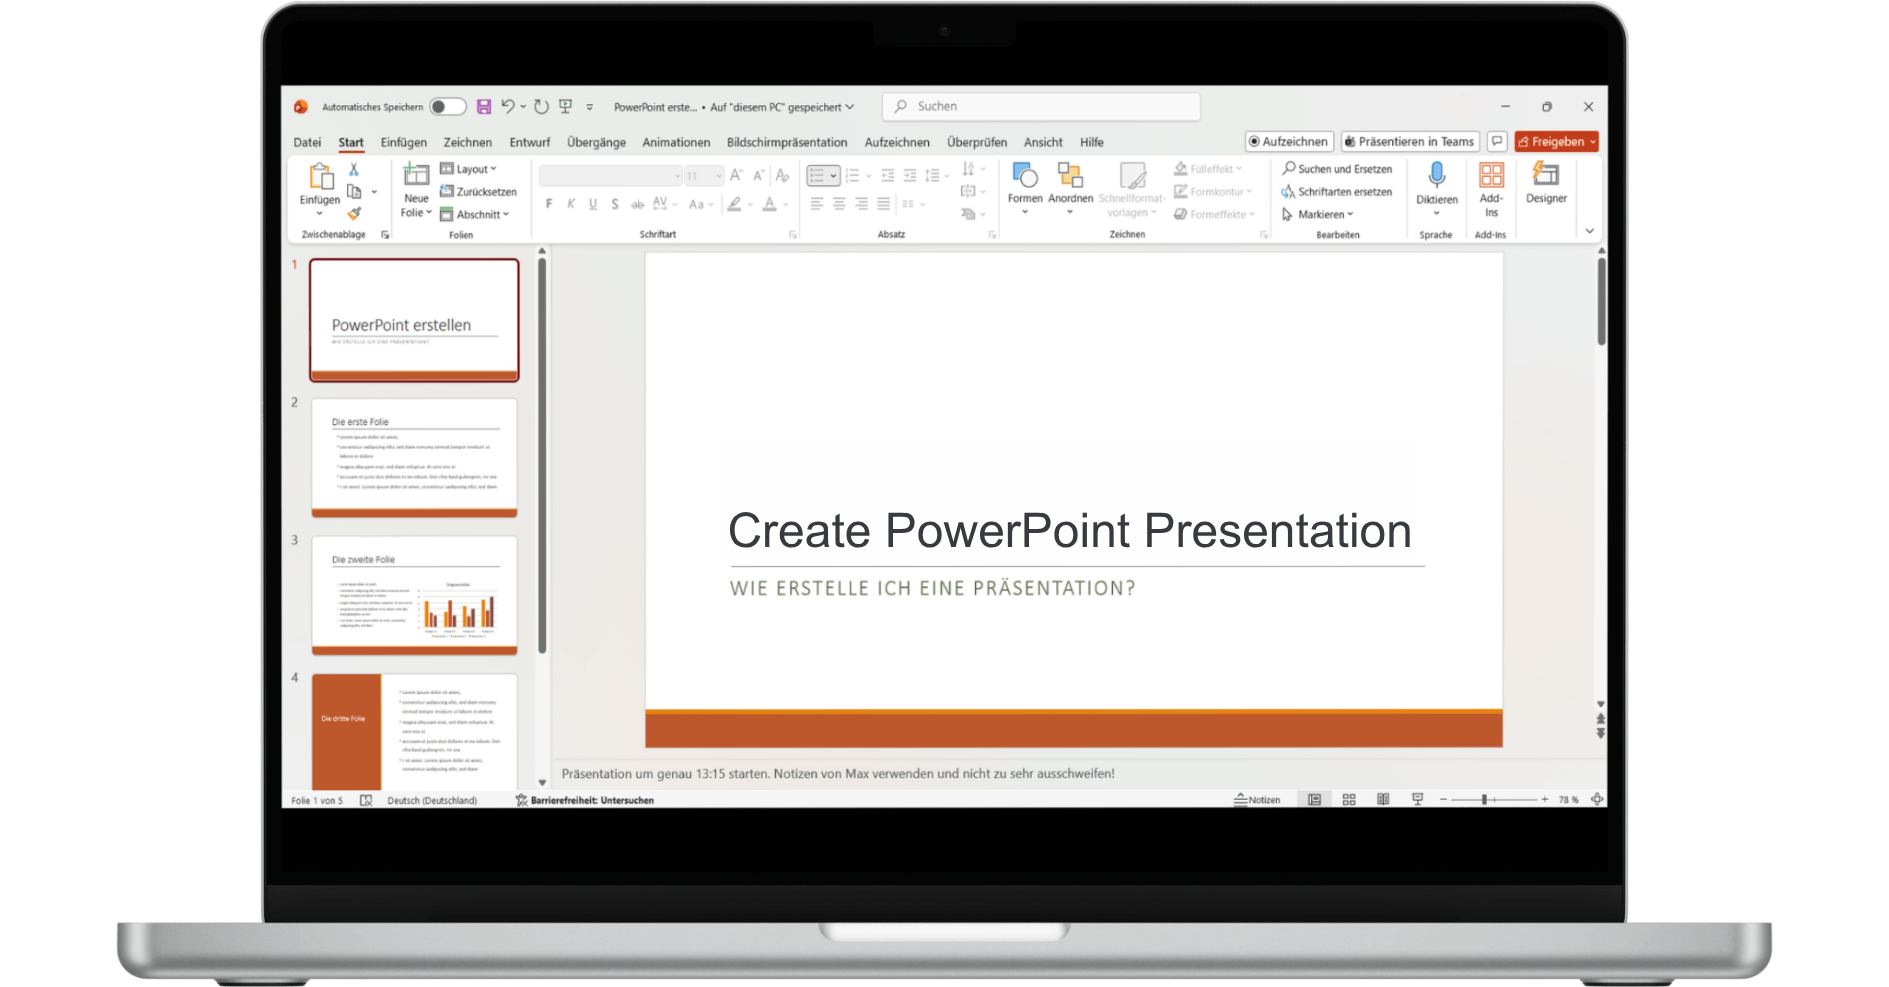Open Suchen und Ersetzen
Image resolution: width=1889 pixels, height=987 pixels.
1338,168
